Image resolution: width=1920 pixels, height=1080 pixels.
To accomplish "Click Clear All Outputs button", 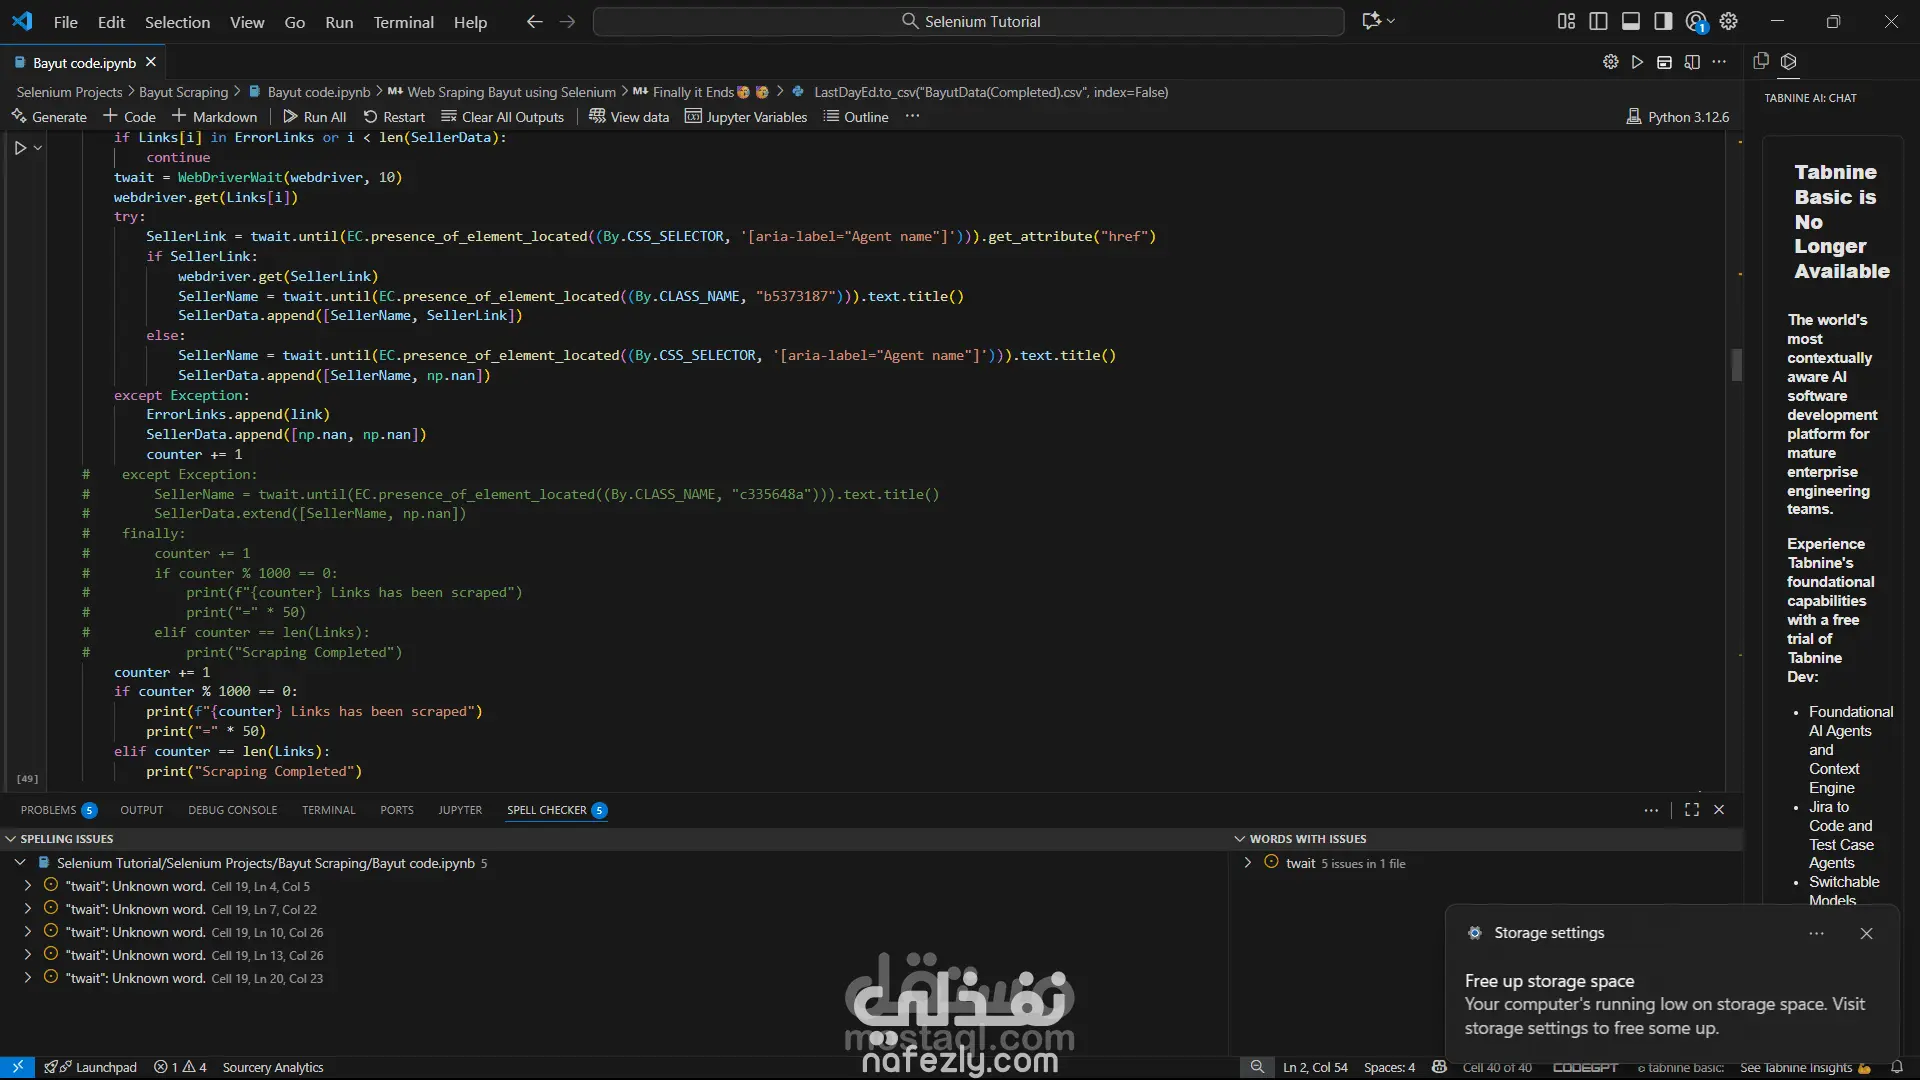I will click(x=503, y=117).
